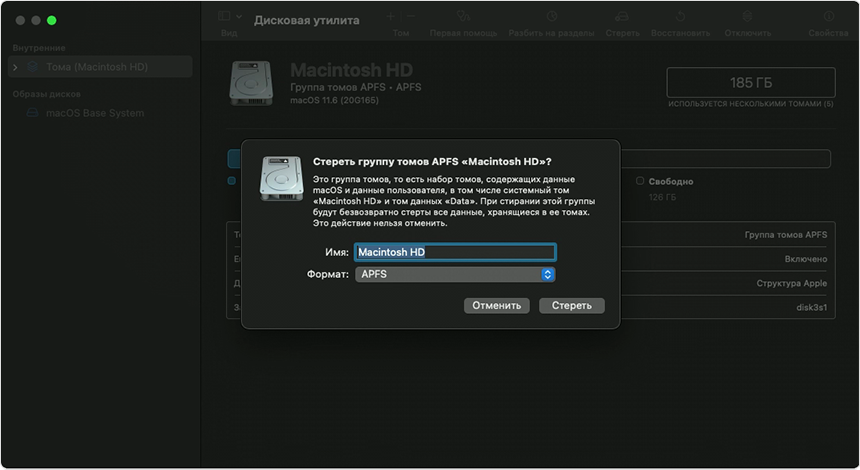Expand the Тома (Macintosh HD) disclosure arrow

tap(15, 67)
